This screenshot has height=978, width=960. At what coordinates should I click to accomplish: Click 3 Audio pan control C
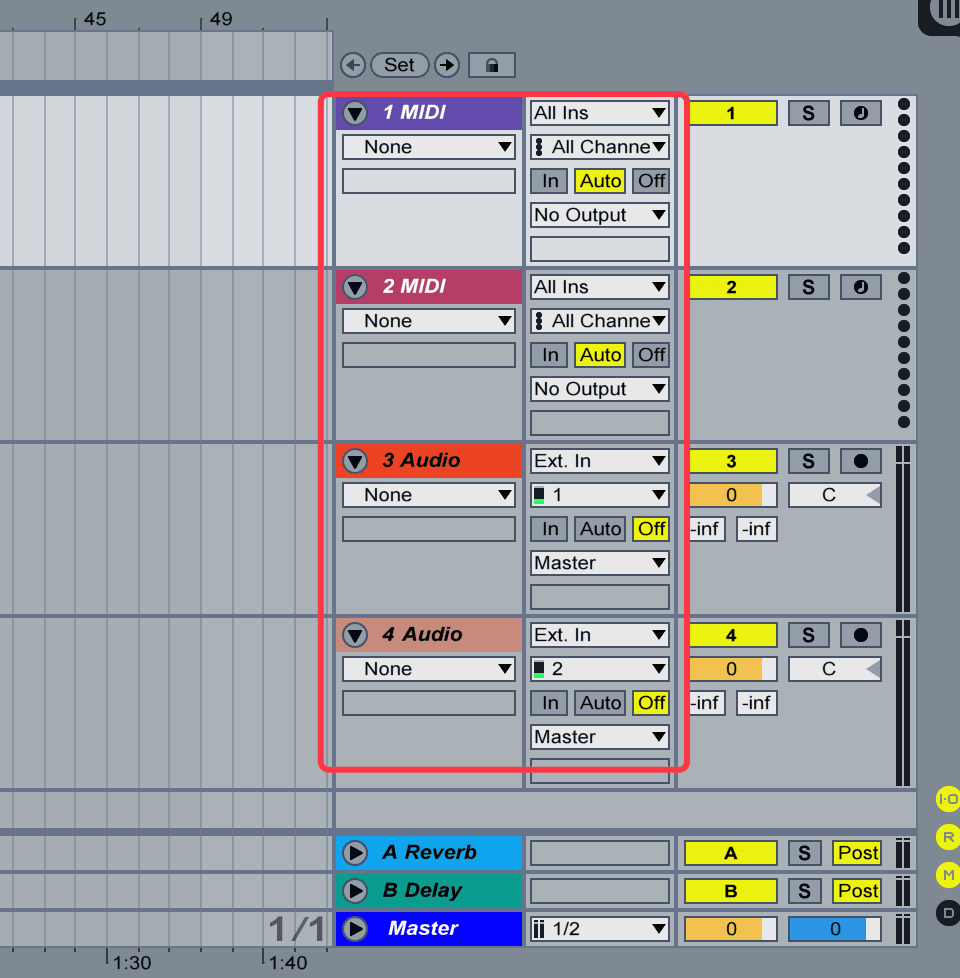coord(835,495)
